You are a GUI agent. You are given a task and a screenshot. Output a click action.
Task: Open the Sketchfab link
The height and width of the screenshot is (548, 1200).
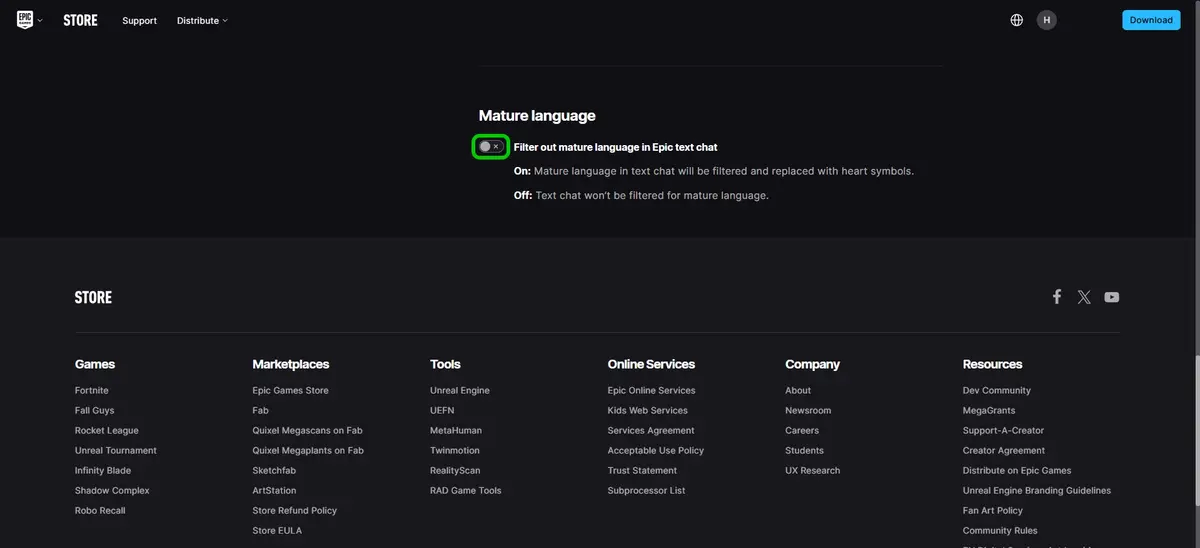coord(274,470)
